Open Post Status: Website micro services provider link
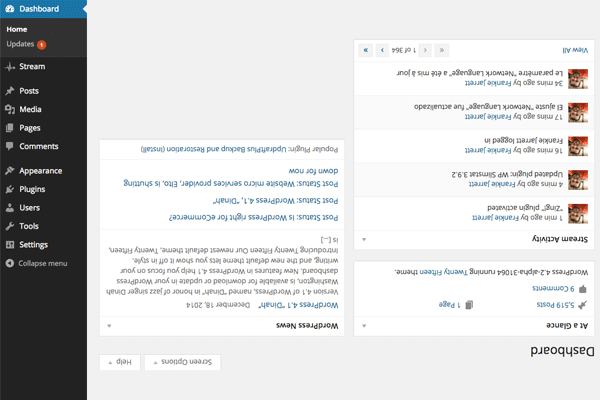600x400 pixels. coord(231,177)
